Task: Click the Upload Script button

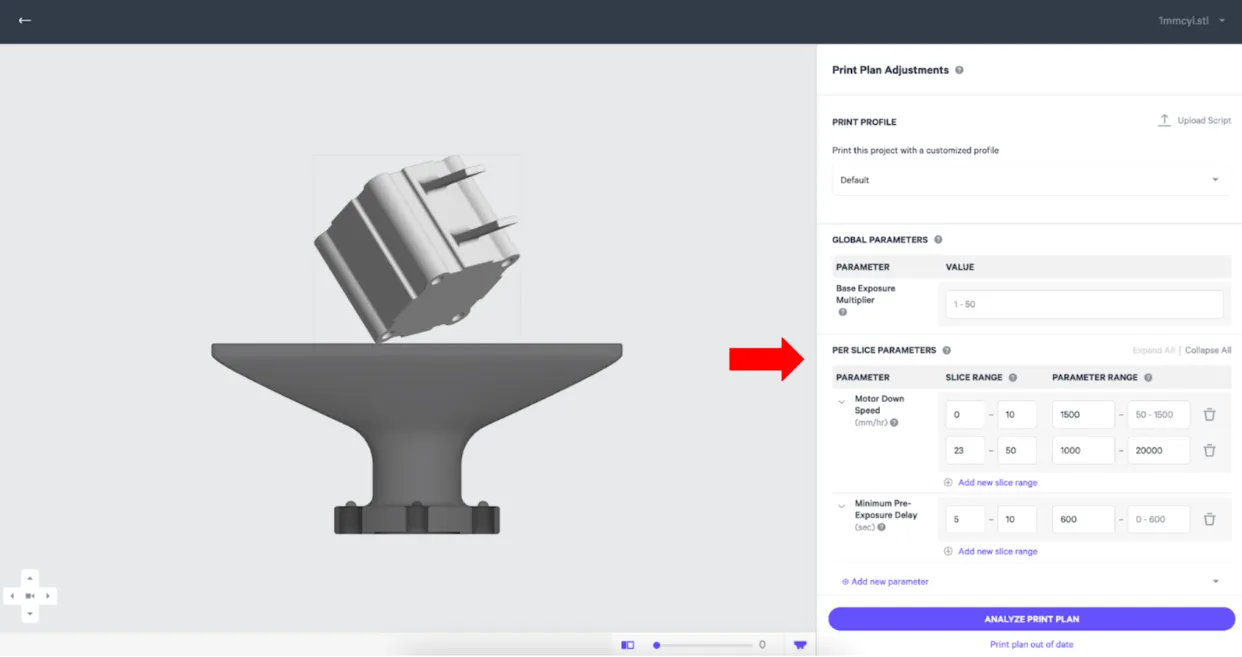Action: tap(1194, 120)
